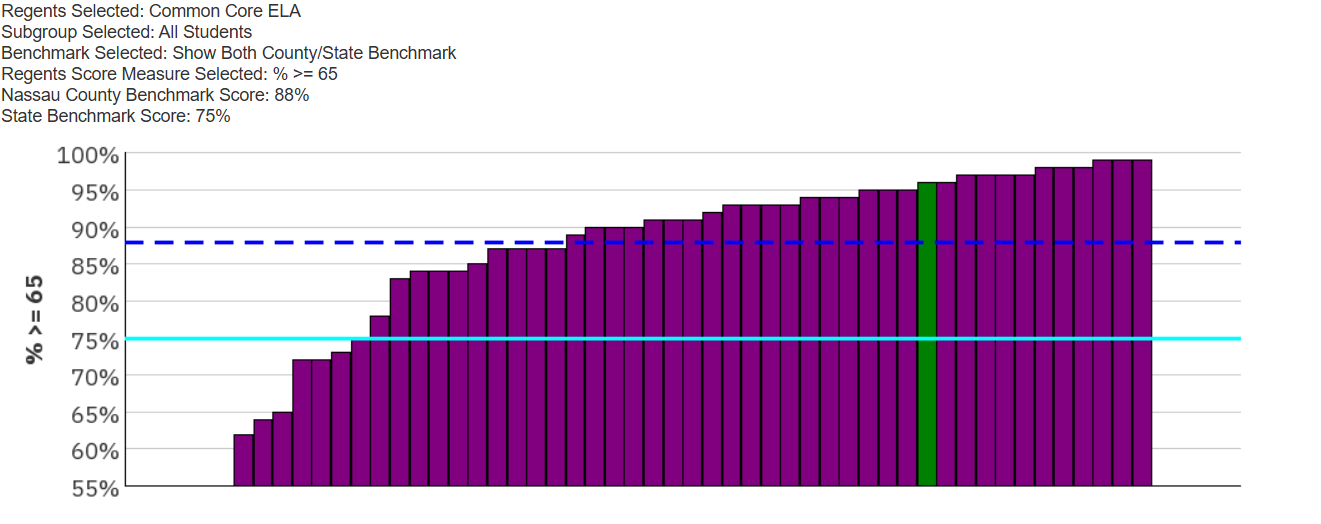Click 'Subgroup Selected: All Students' text
The image size is (1321, 524).
tap(126, 32)
